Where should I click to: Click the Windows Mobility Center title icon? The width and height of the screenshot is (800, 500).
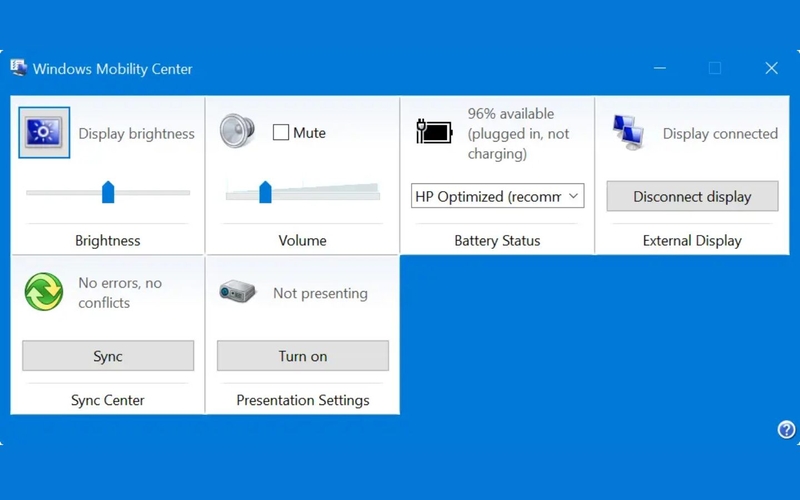(18, 68)
